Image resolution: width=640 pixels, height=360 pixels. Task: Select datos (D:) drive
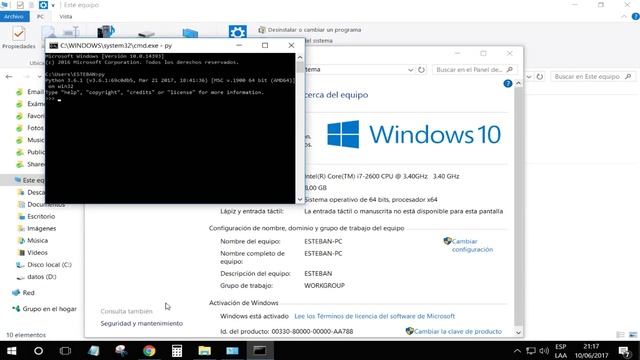[x=42, y=277]
